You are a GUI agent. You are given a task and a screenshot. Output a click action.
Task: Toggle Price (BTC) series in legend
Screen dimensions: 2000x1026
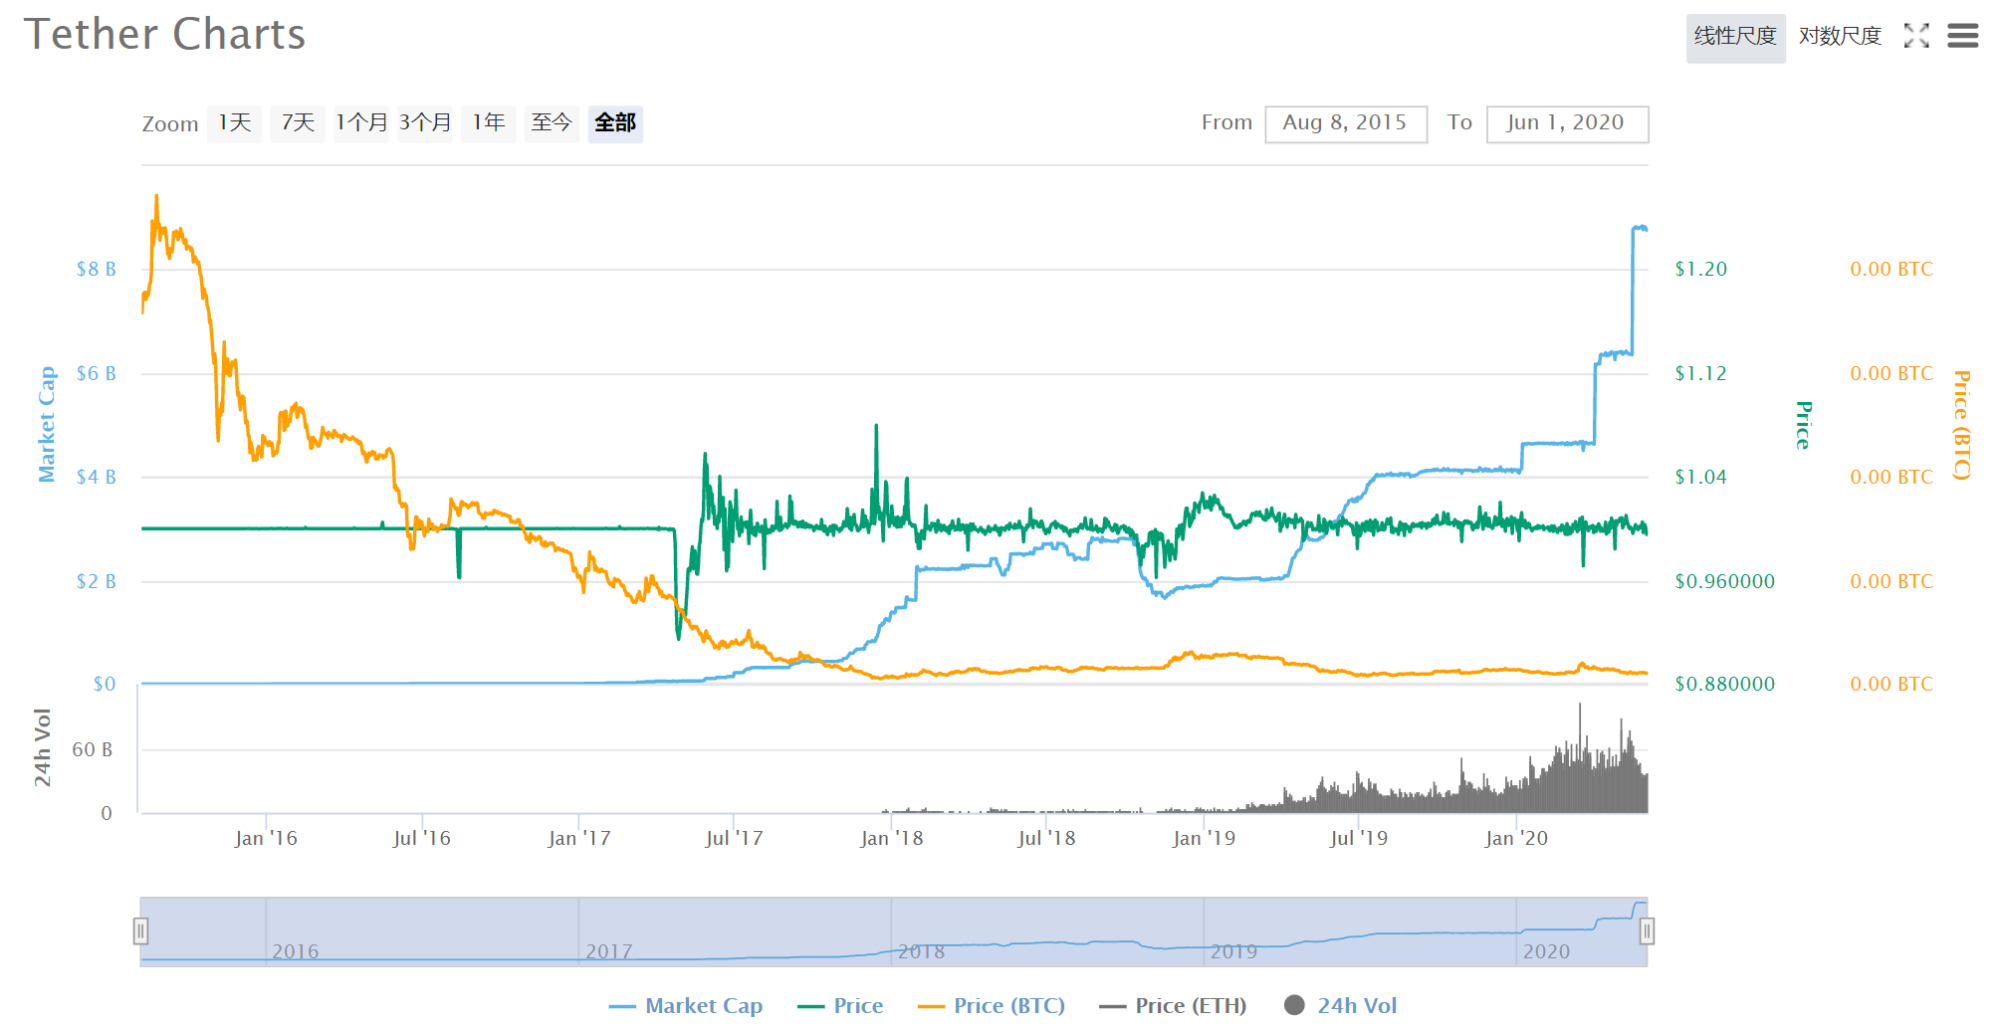point(992,1006)
